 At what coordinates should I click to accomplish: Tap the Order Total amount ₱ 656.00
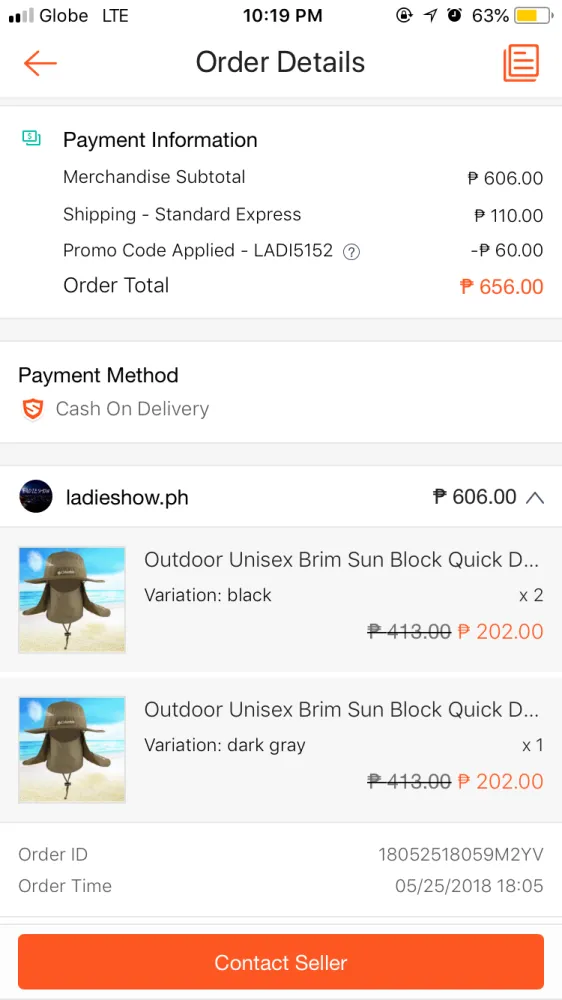[x=501, y=286]
